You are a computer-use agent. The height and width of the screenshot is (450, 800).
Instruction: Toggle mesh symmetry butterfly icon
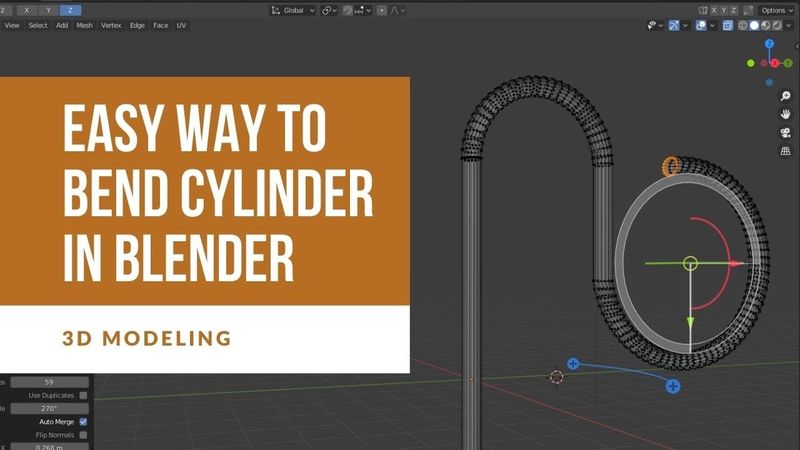[703, 10]
